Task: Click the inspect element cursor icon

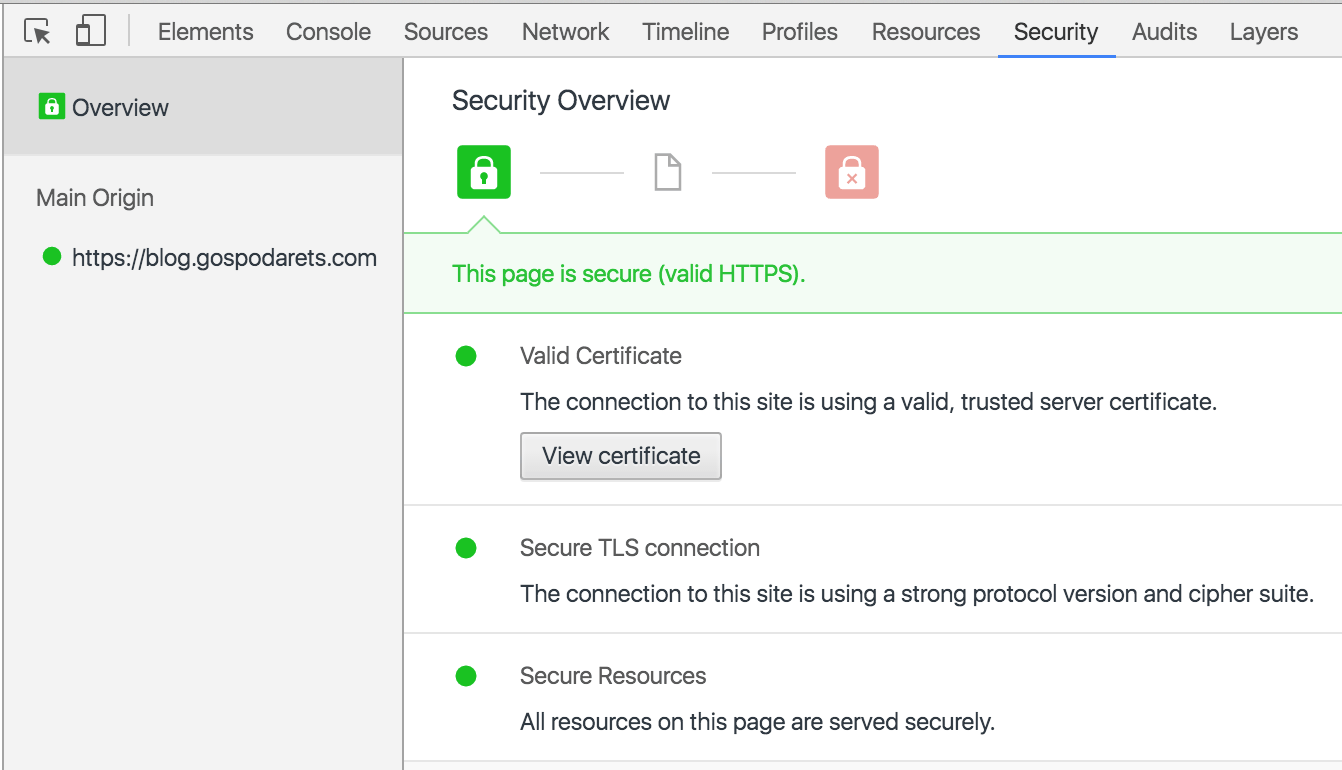Action: (38, 32)
